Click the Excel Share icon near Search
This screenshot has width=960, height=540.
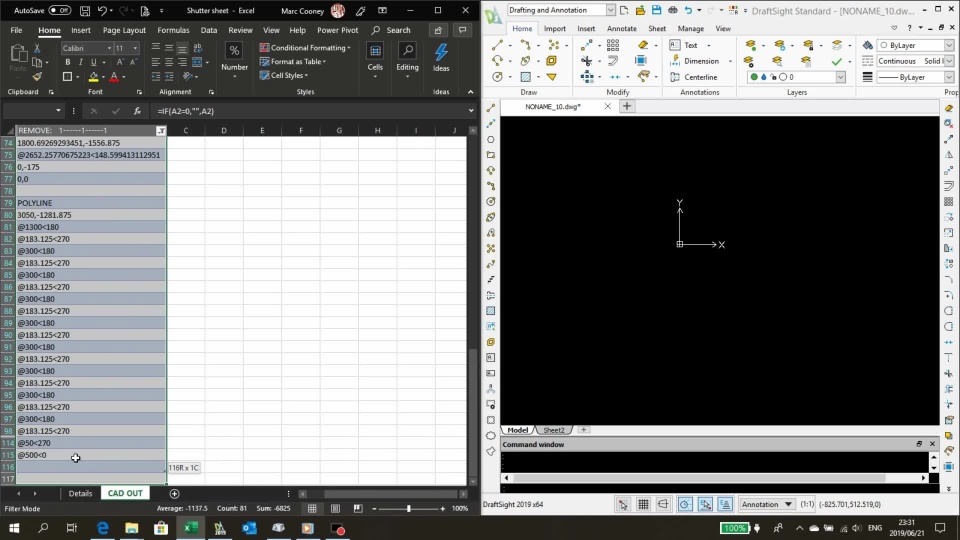point(438,30)
